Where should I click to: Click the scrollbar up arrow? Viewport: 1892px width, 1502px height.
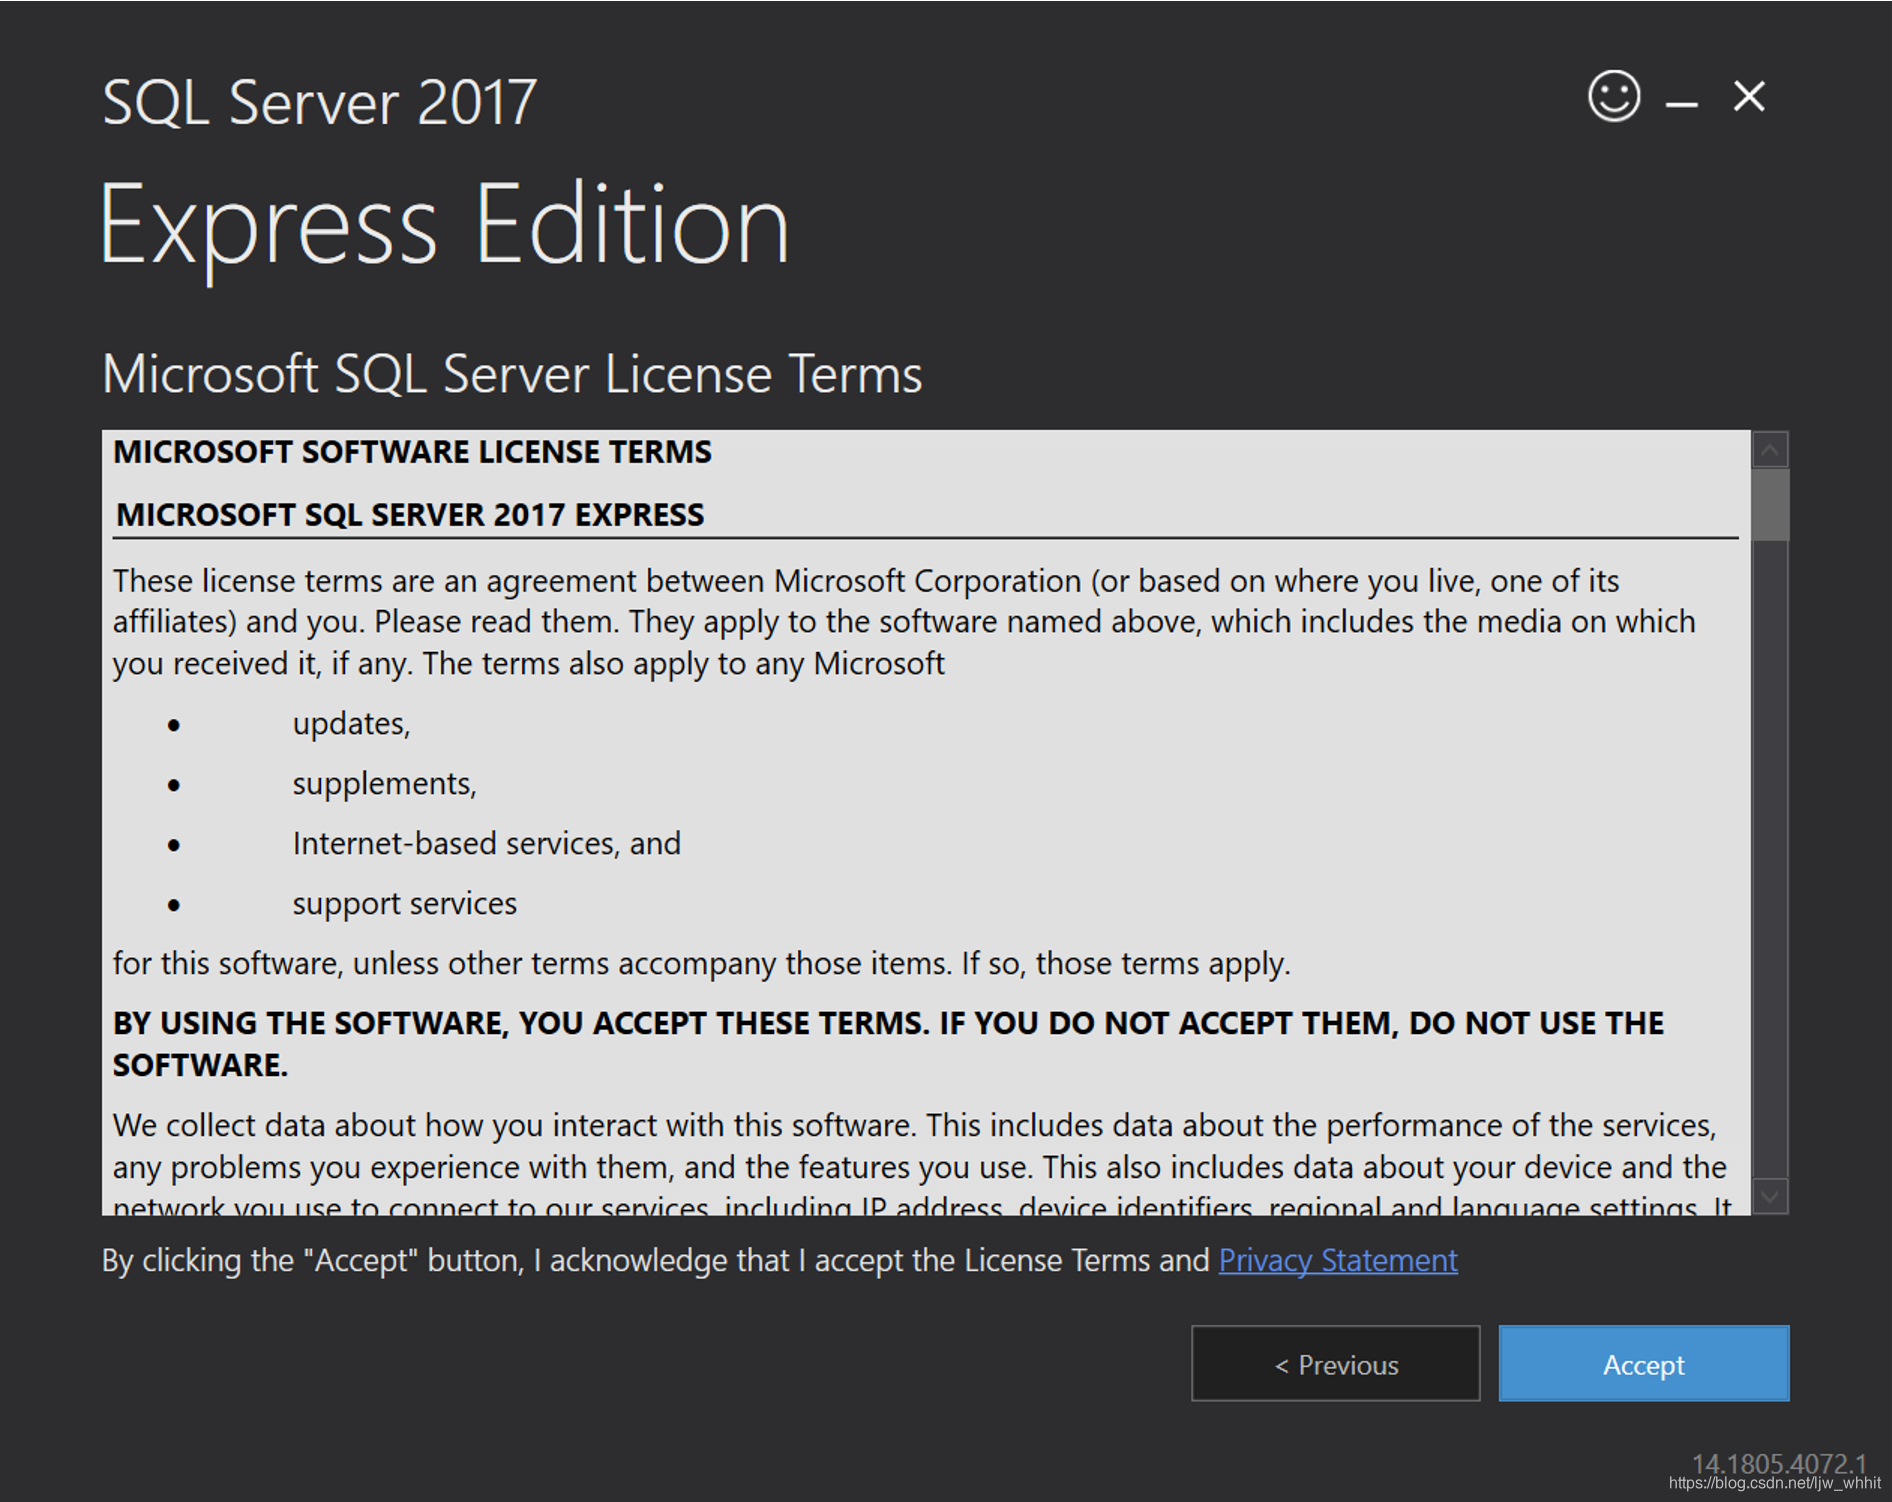pos(1768,450)
